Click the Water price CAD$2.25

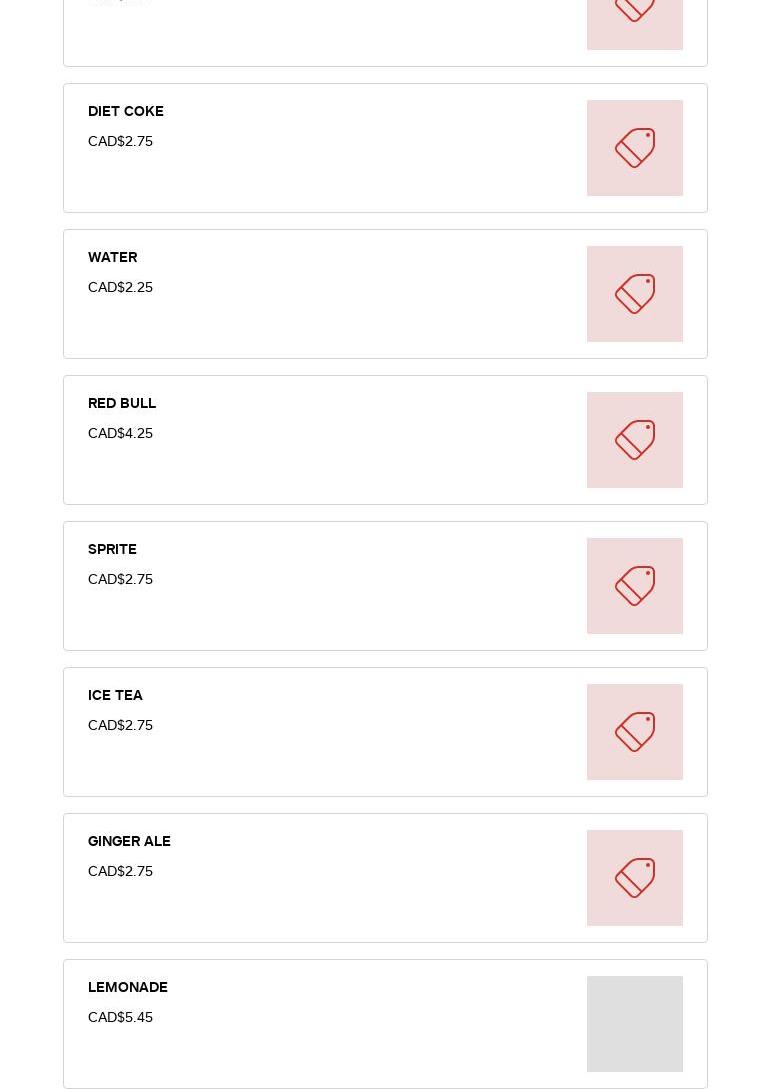click(120, 287)
